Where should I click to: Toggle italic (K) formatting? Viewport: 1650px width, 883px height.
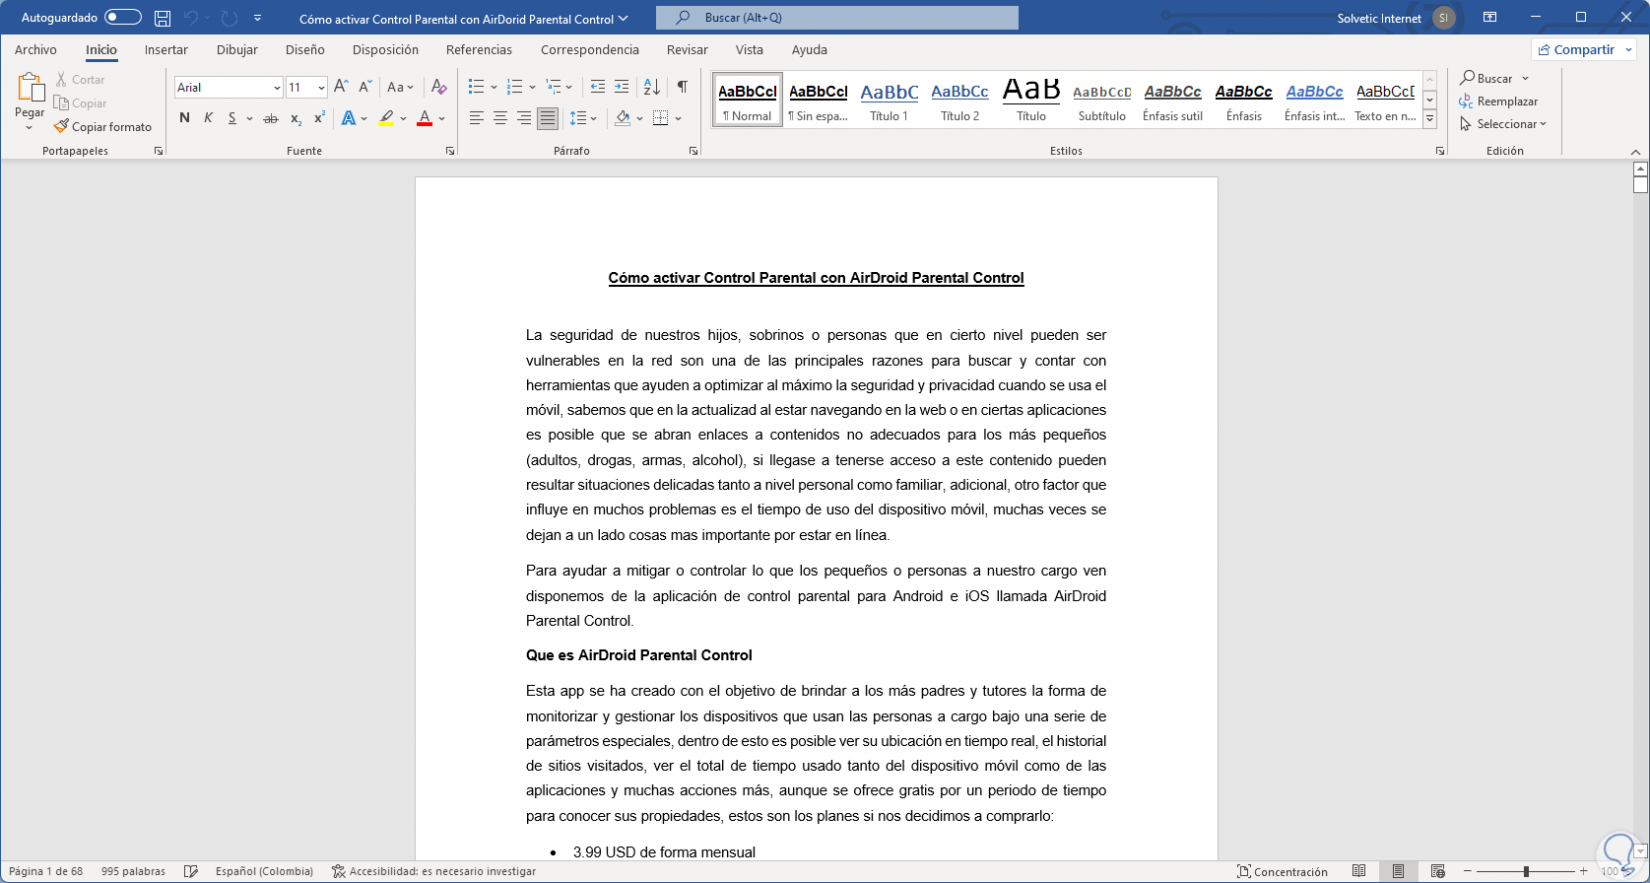[x=208, y=118]
